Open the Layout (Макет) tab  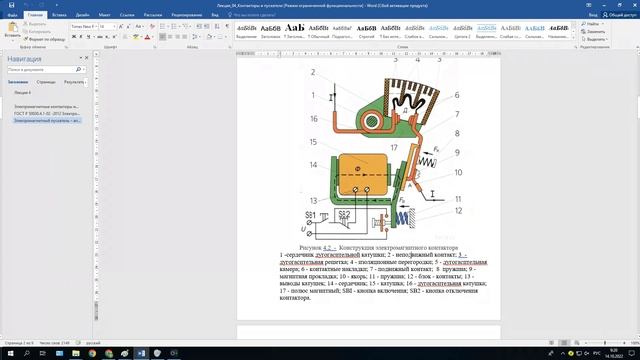click(x=104, y=15)
